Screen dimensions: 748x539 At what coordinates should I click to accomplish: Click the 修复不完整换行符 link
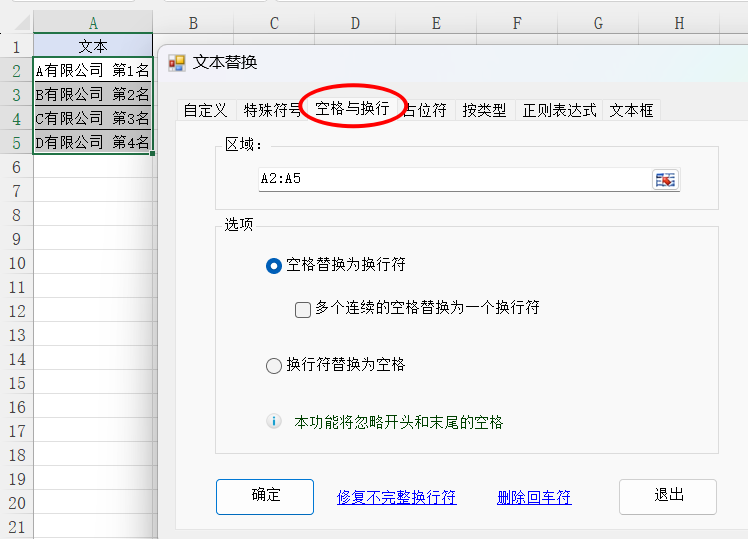396,497
